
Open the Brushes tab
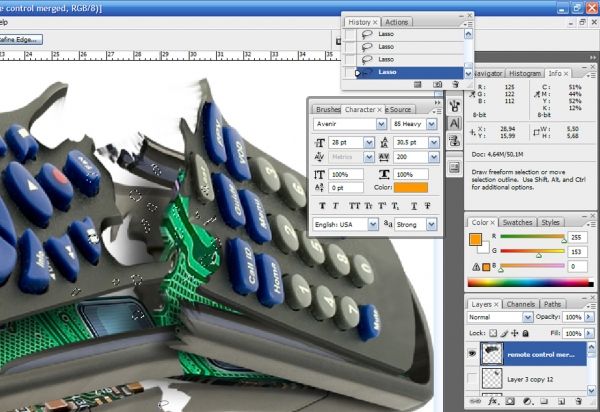(327, 109)
